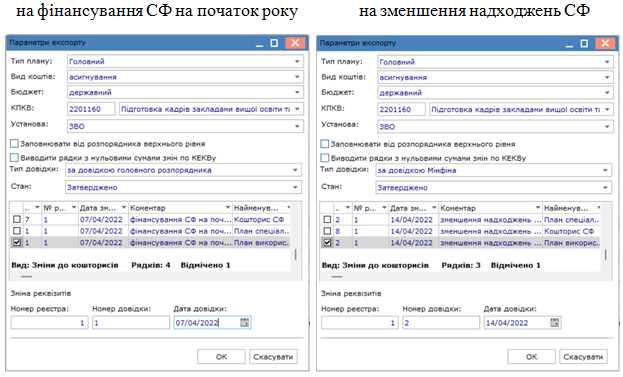Confirm with OK in left dialog
Screen dimensions: 623x377
tap(221, 357)
